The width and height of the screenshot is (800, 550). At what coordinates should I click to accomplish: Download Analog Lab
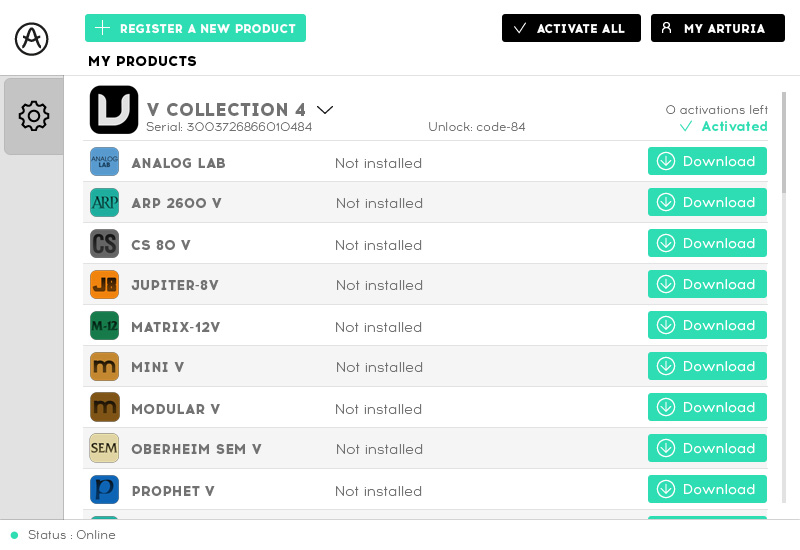coord(707,161)
